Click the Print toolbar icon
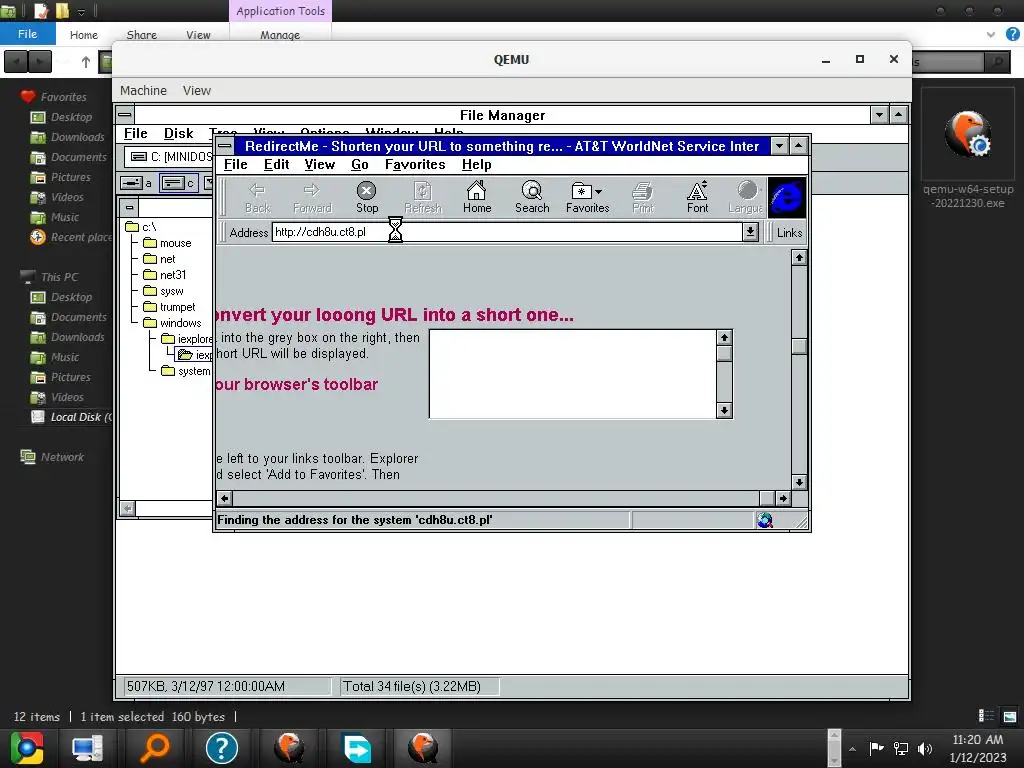This screenshot has height=768, width=1024. coord(643,197)
